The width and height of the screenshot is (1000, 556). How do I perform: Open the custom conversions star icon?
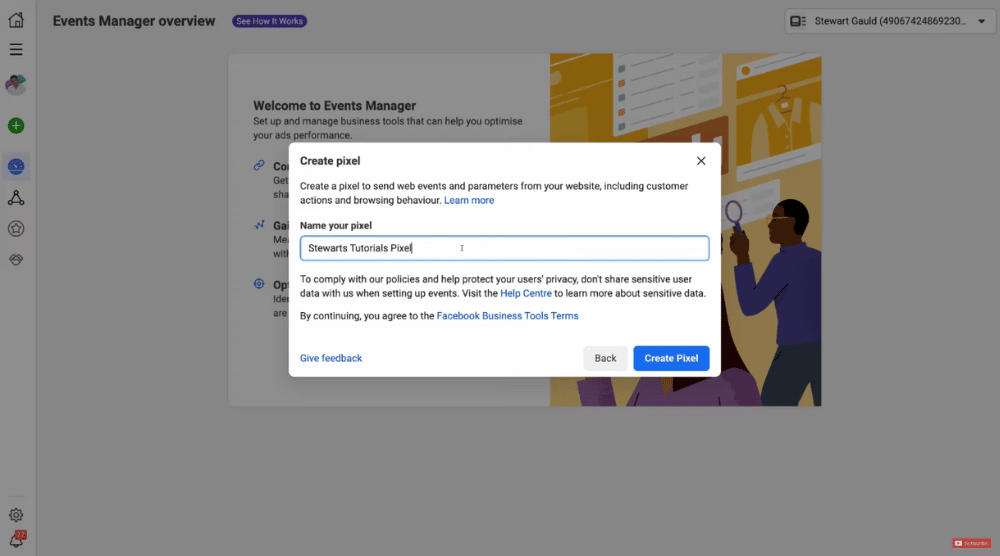[16, 228]
